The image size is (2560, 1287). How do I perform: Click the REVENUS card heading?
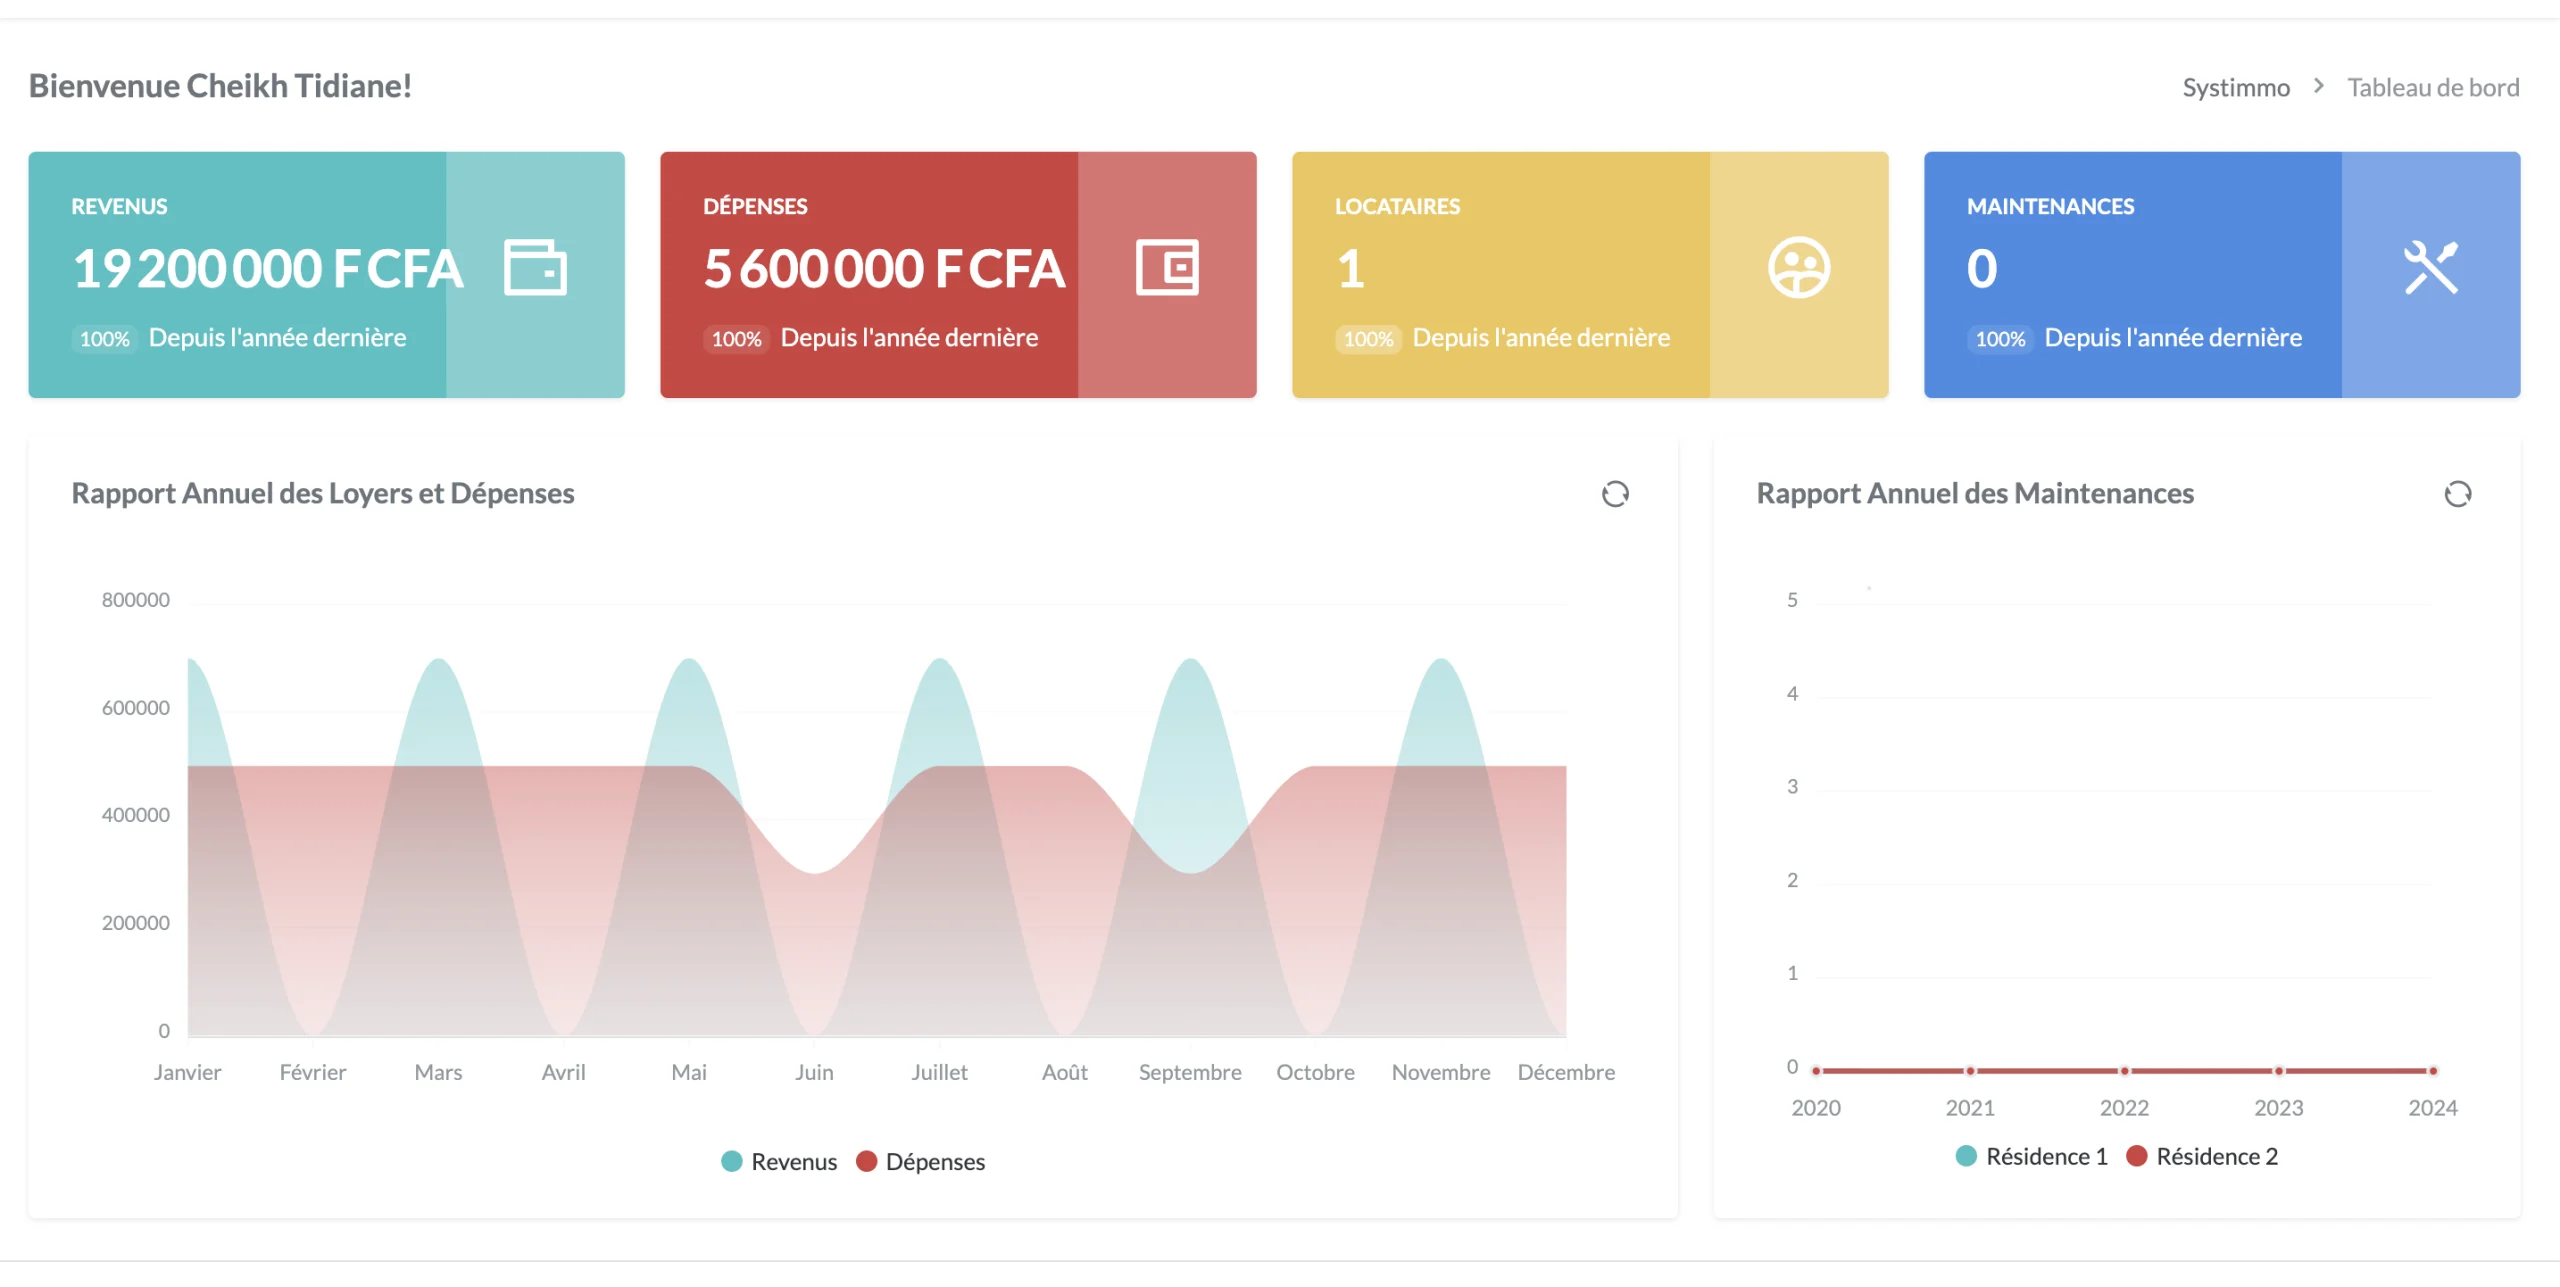click(119, 206)
